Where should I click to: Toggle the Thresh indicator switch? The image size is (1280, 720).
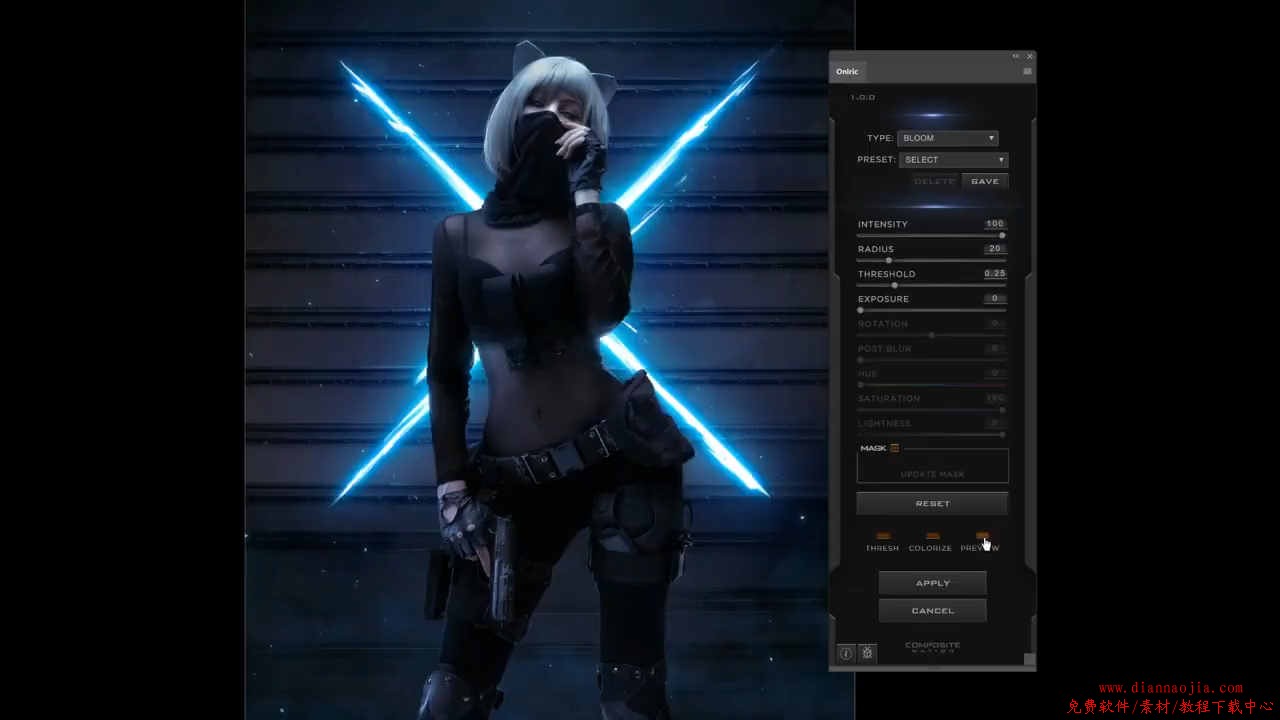[x=882, y=536]
